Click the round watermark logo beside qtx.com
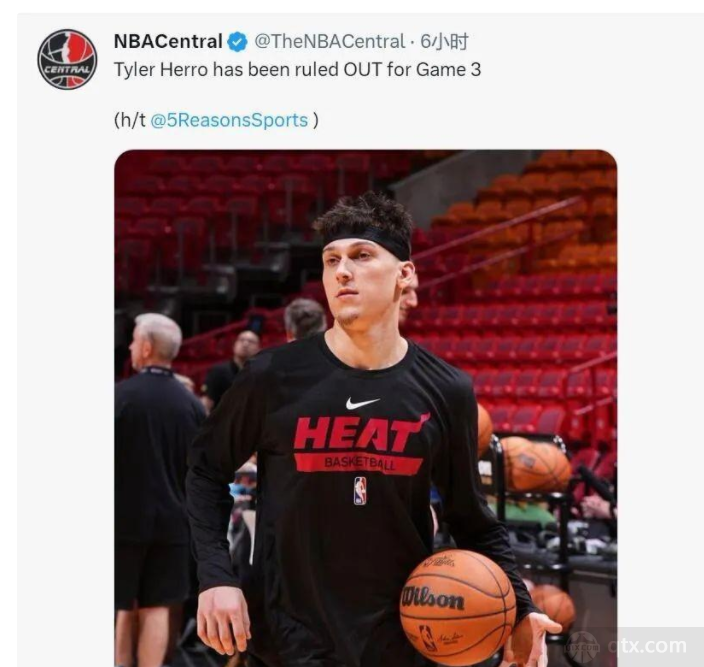The height and width of the screenshot is (667, 704). click(582, 647)
